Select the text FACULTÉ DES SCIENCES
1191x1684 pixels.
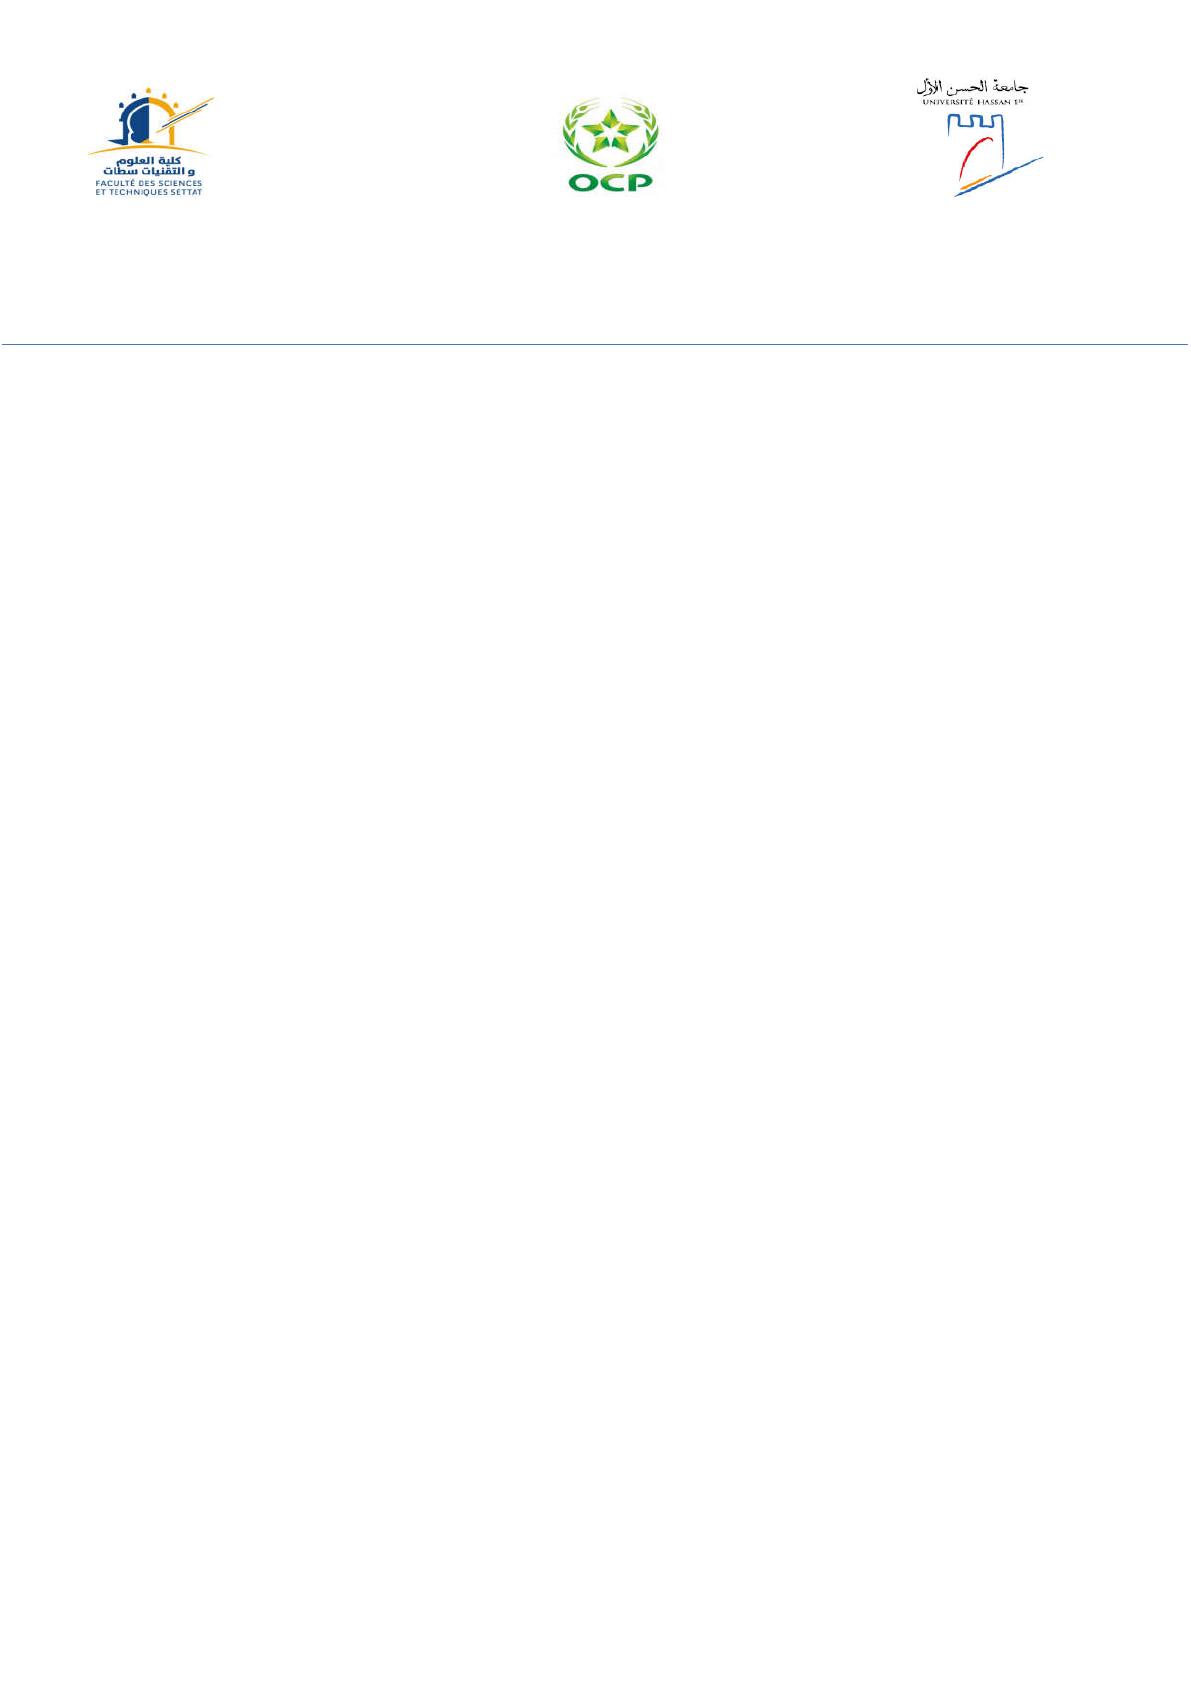tap(149, 184)
